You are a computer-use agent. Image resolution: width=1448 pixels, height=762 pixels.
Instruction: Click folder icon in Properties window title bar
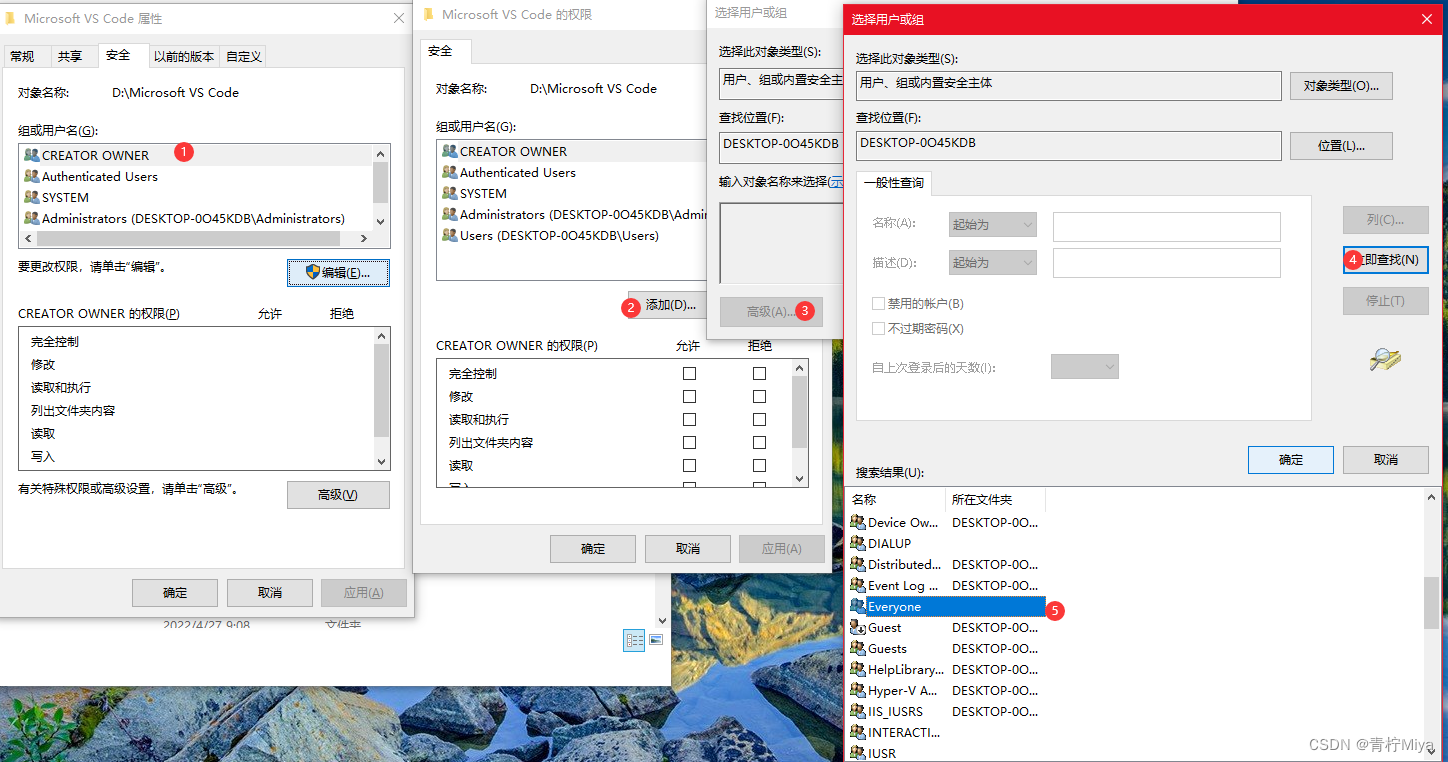coord(10,18)
